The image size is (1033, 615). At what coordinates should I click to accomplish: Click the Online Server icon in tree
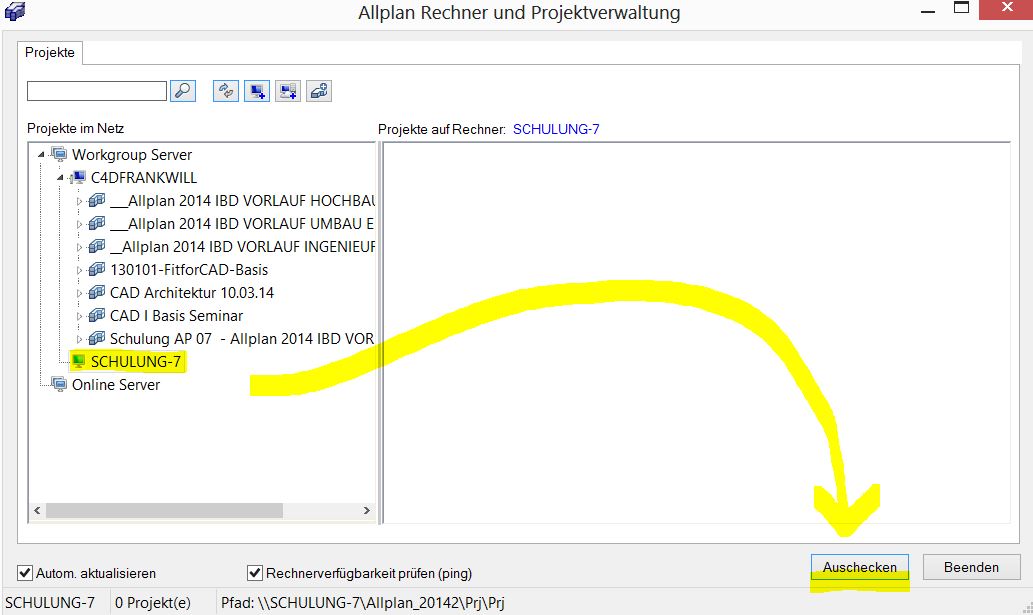tap(59, 385)
